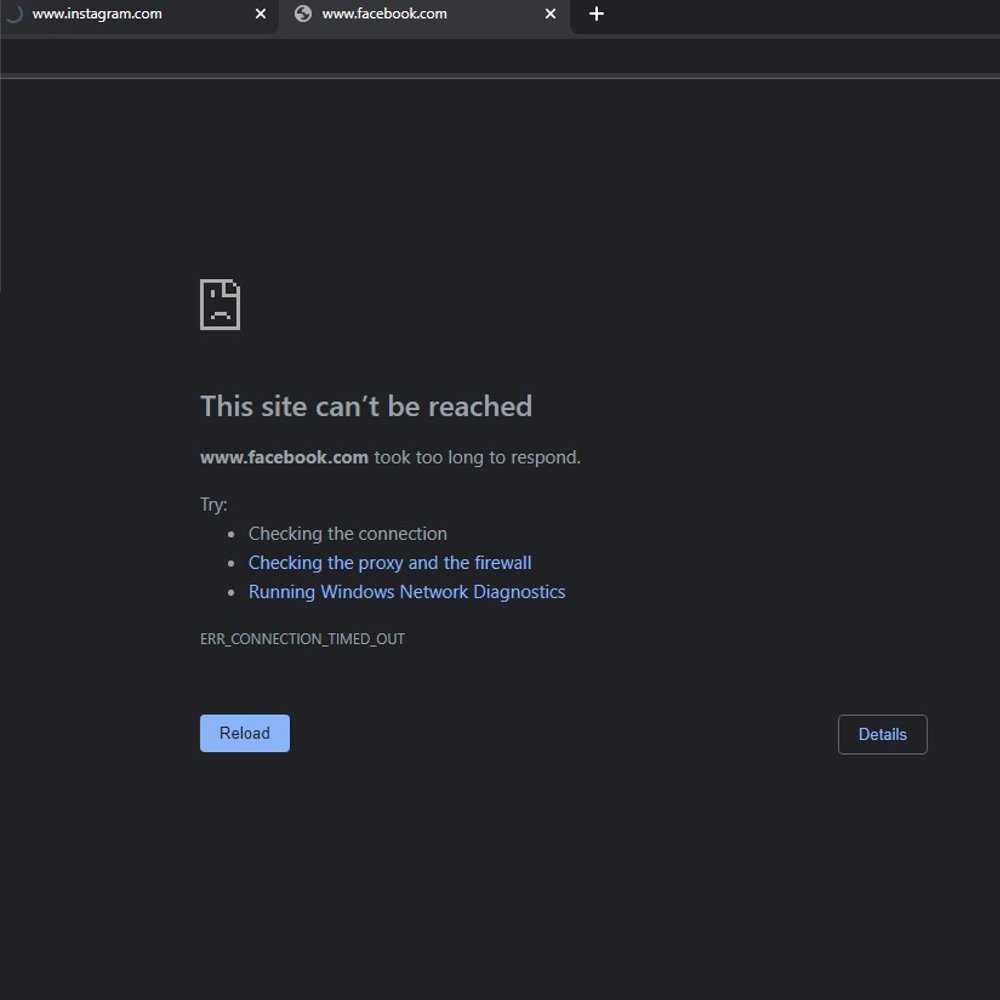Click the 'Try:' label text
Viewport: 1000px width, 1000px height.
point(214,505)
